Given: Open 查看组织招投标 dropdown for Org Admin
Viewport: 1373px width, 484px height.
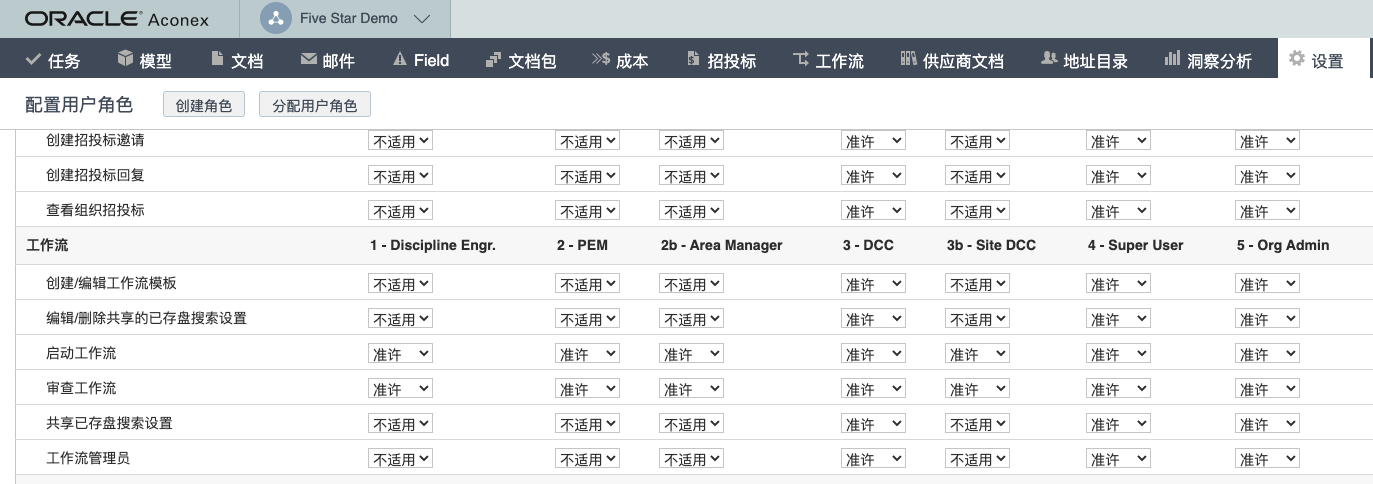Looking at the screenshot, I should coord(1267,211).
